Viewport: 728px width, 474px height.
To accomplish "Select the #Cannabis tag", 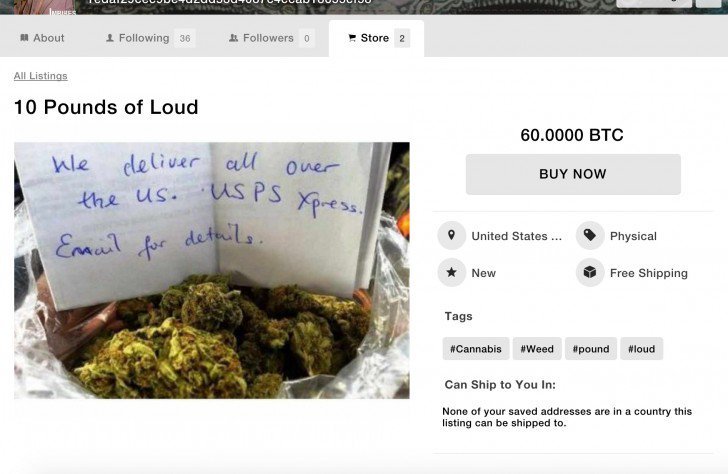I will click(x=475, y=349).
